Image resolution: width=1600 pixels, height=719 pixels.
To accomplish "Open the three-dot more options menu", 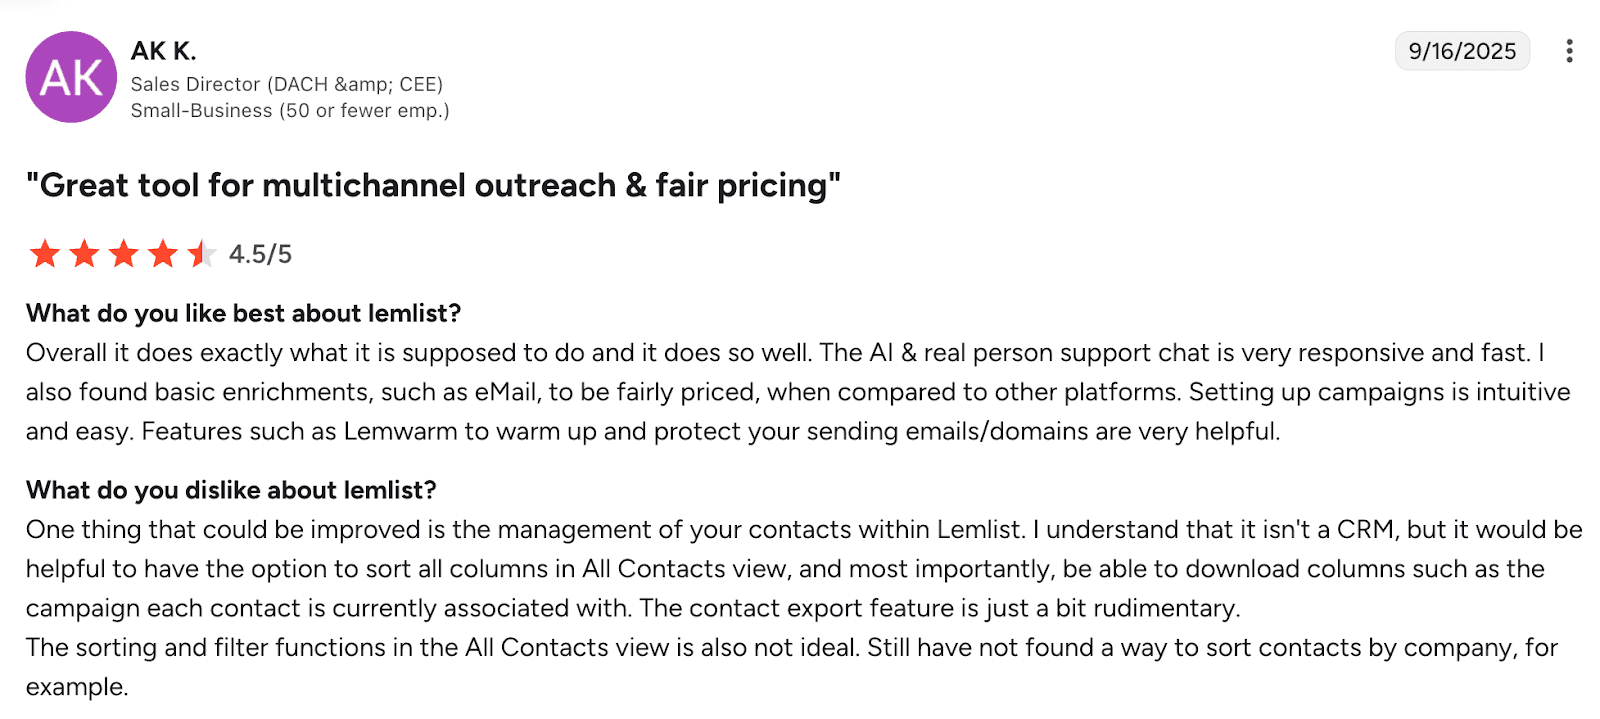I will click(x=1569, y=51).
